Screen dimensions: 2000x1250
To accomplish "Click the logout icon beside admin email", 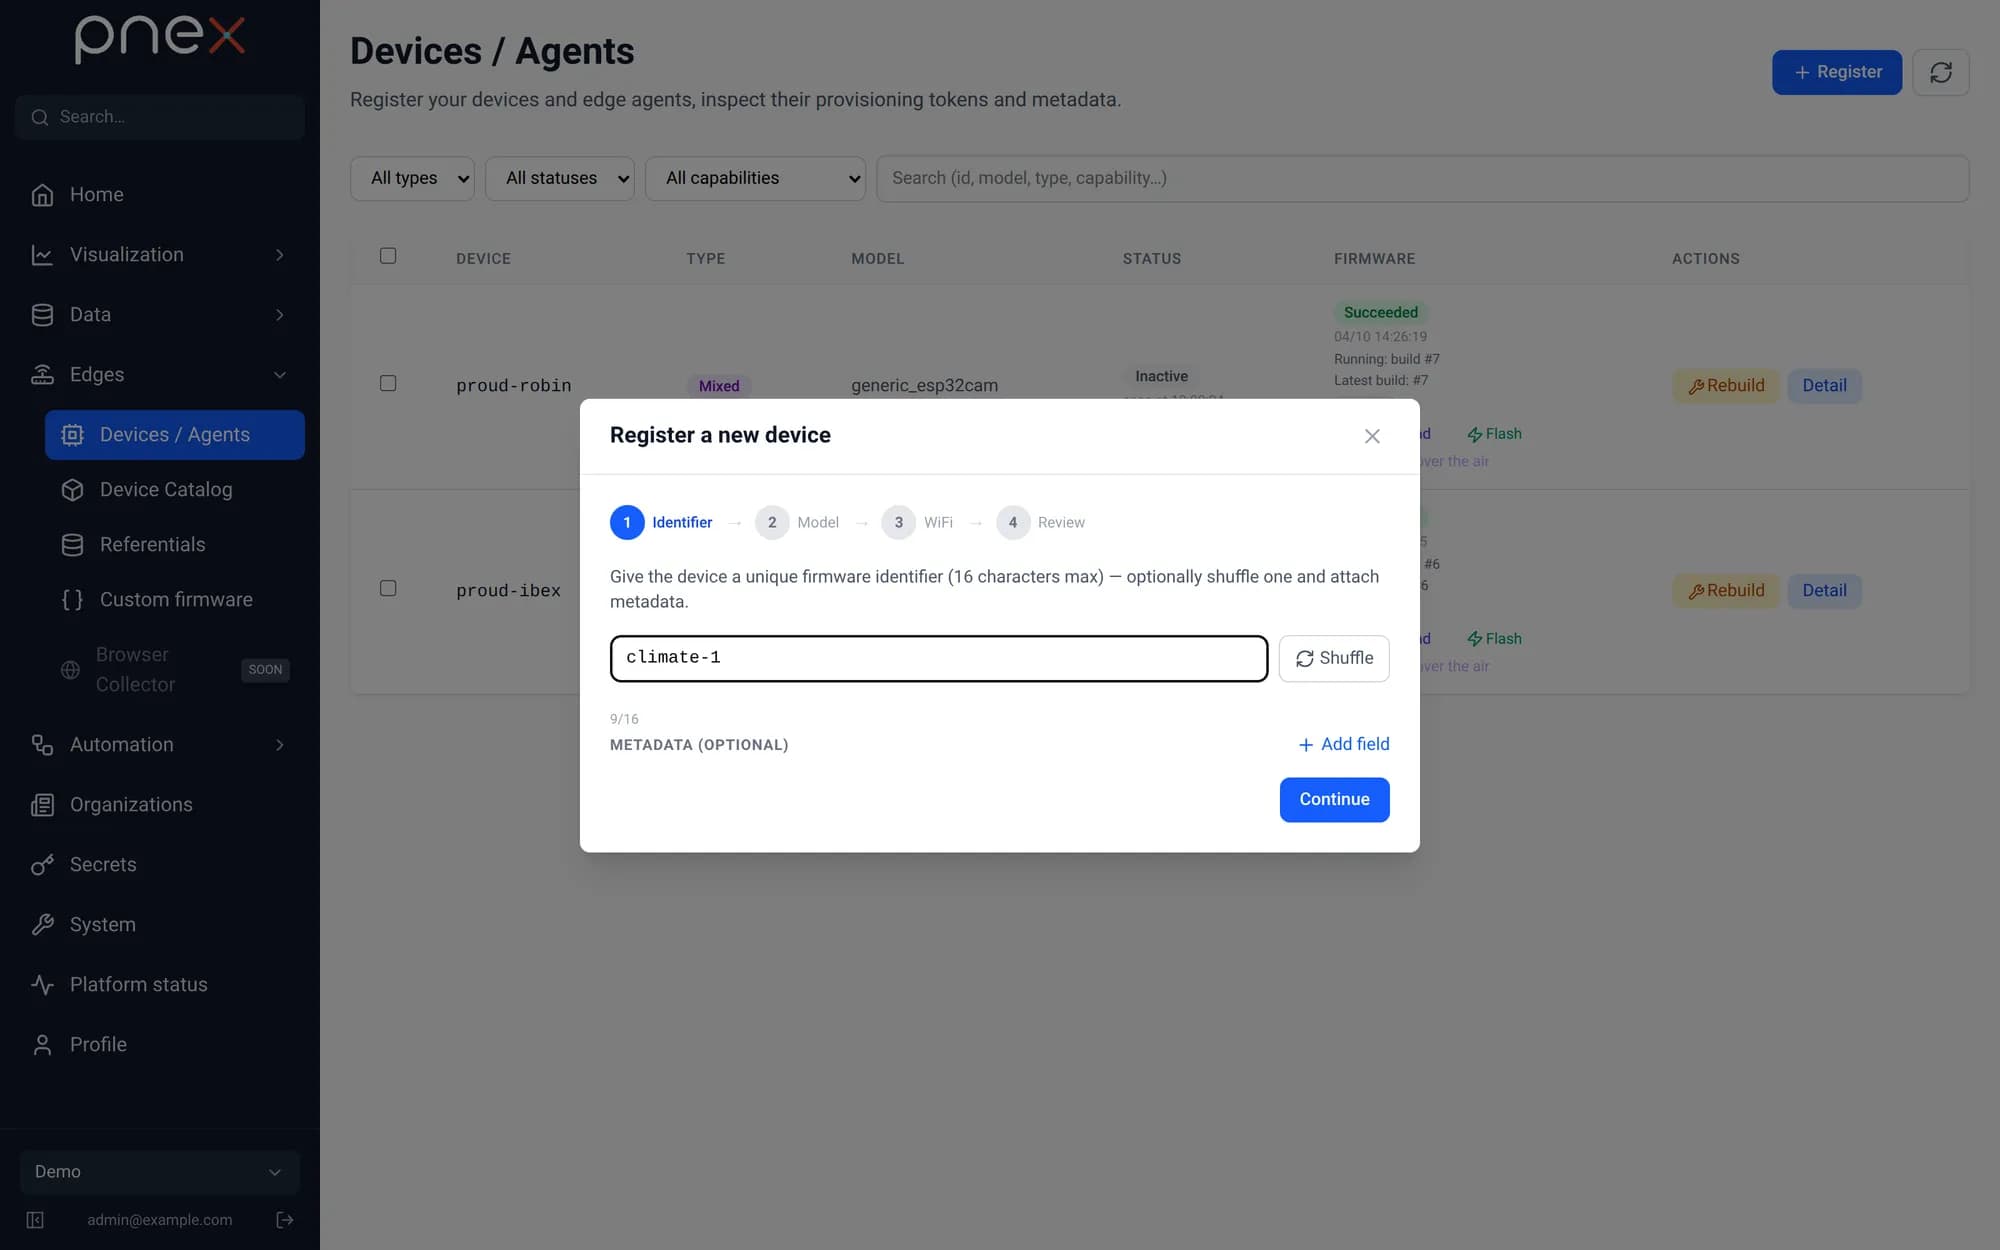I will [285, 1220].
